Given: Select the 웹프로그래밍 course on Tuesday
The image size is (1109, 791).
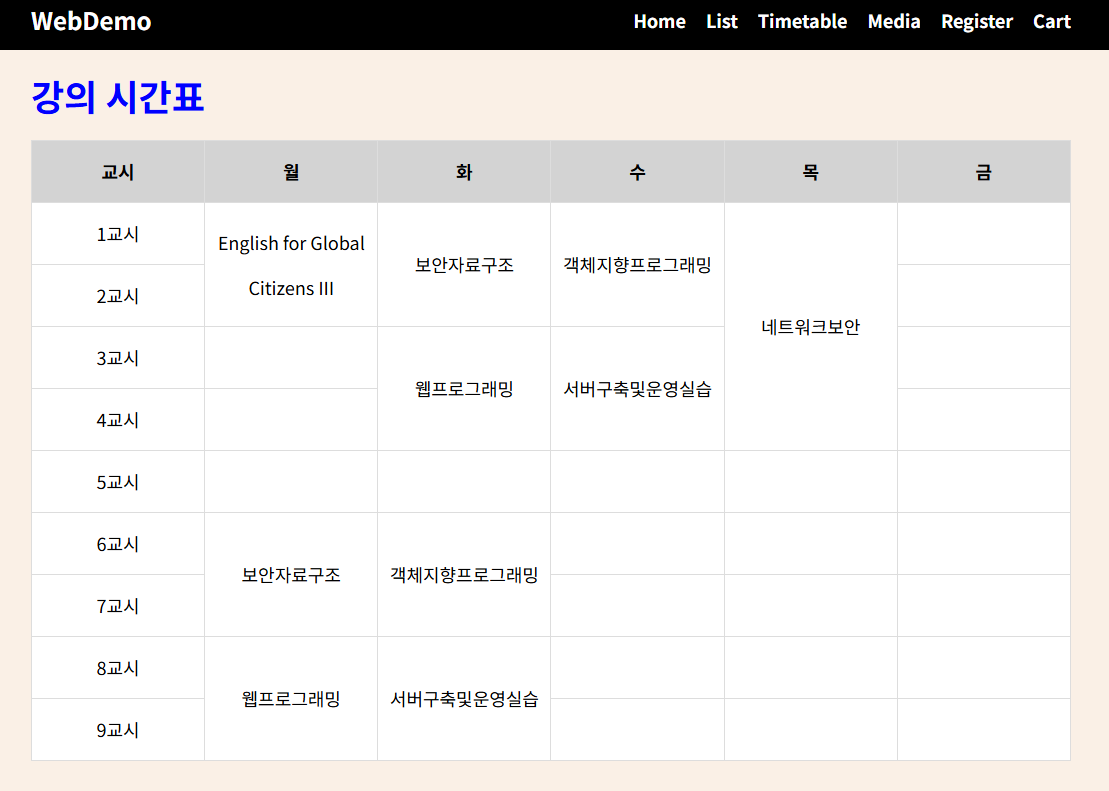Looking at the screenshot, I should (463, 388).
